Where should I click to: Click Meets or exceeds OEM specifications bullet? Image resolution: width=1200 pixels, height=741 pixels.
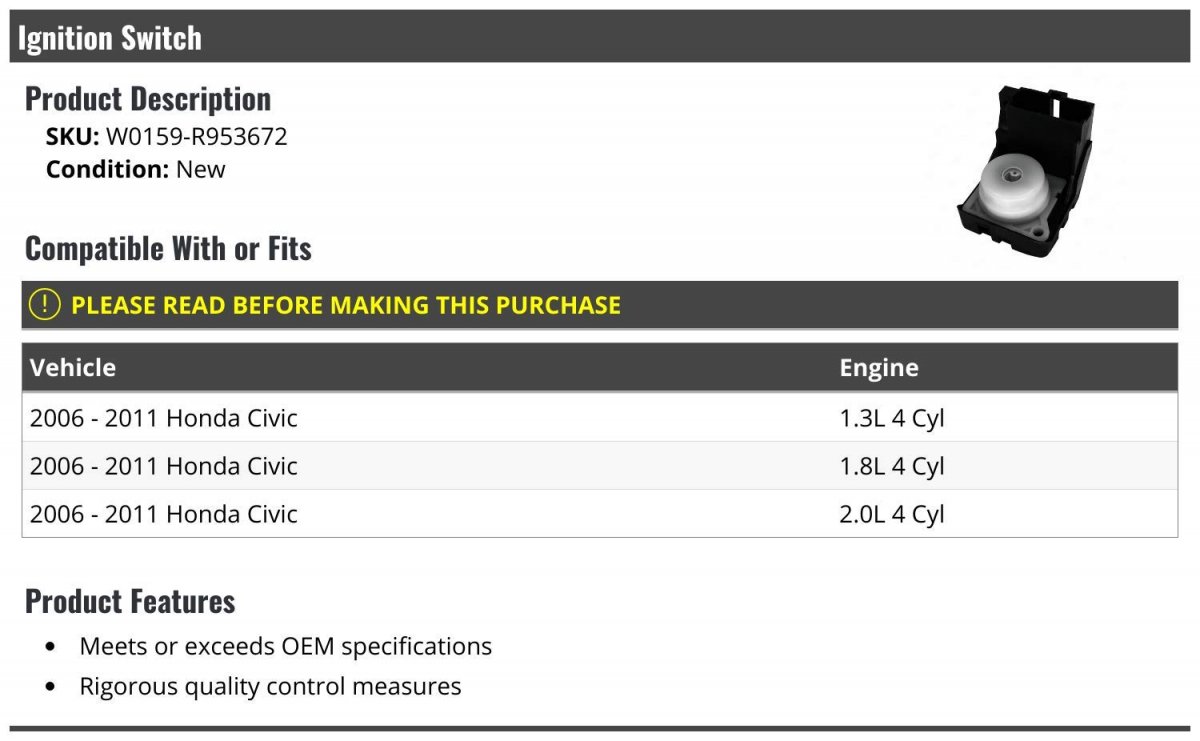[x=286, y=646]
